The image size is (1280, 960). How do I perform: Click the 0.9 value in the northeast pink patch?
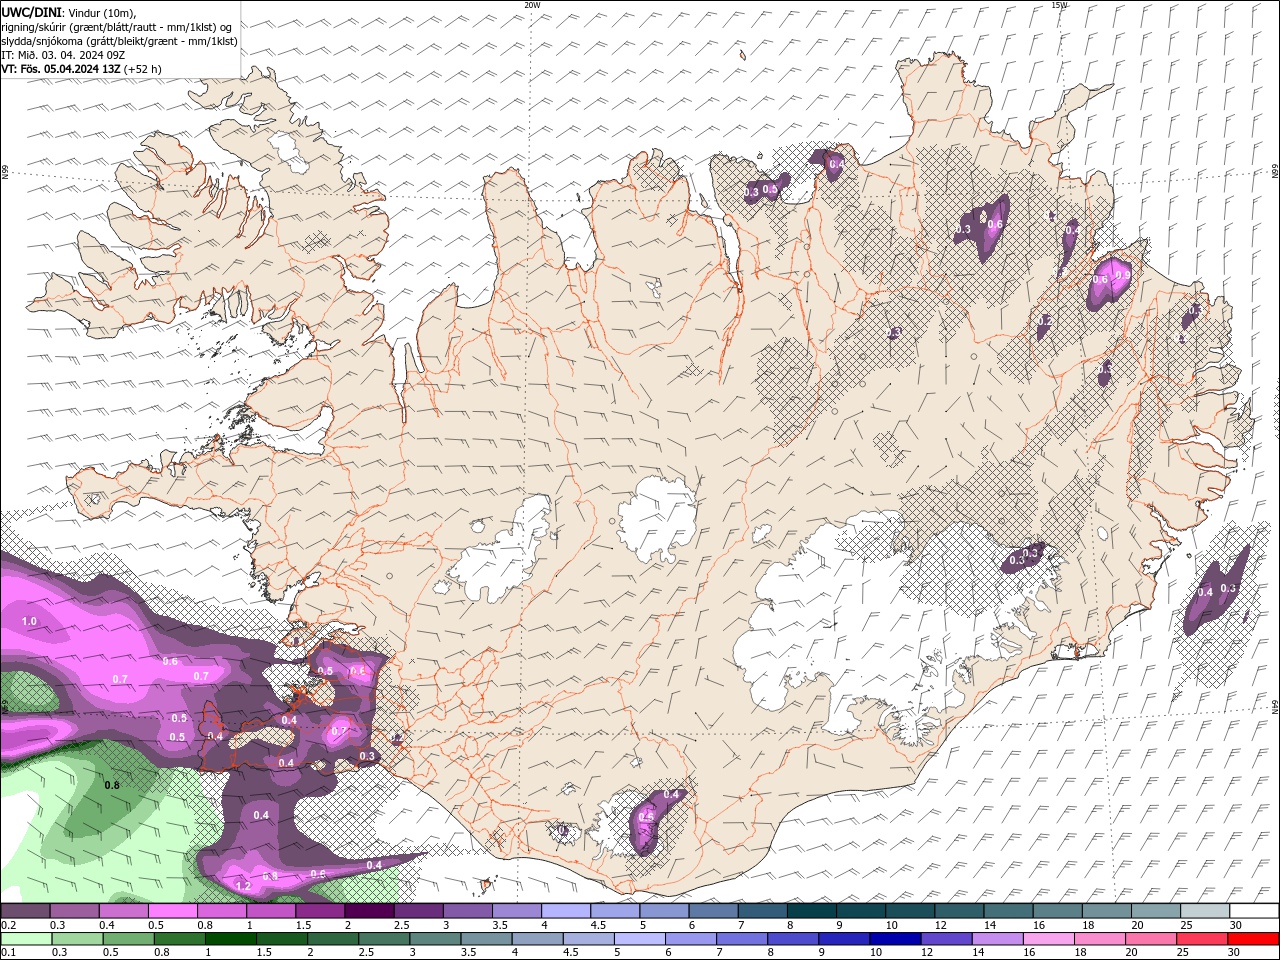(x=1122, y=276)
